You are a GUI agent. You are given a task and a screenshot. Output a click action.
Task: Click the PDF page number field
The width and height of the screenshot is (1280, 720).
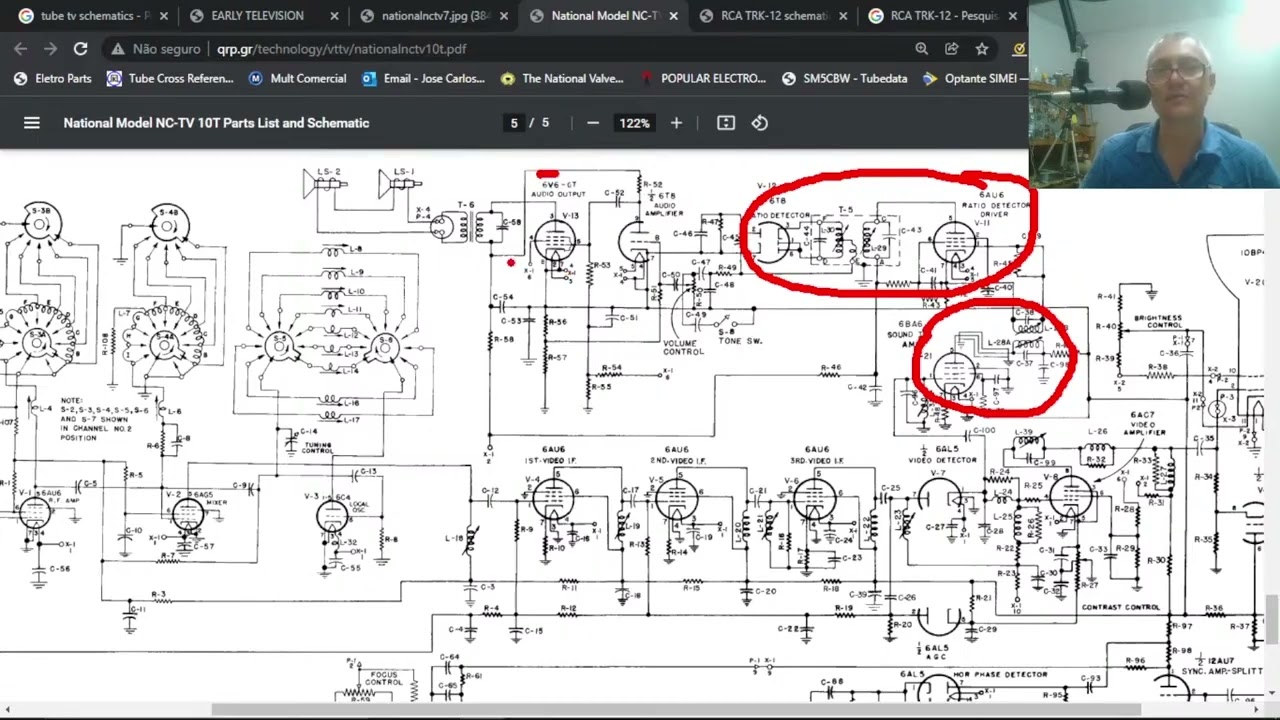(x=514, y=123)
